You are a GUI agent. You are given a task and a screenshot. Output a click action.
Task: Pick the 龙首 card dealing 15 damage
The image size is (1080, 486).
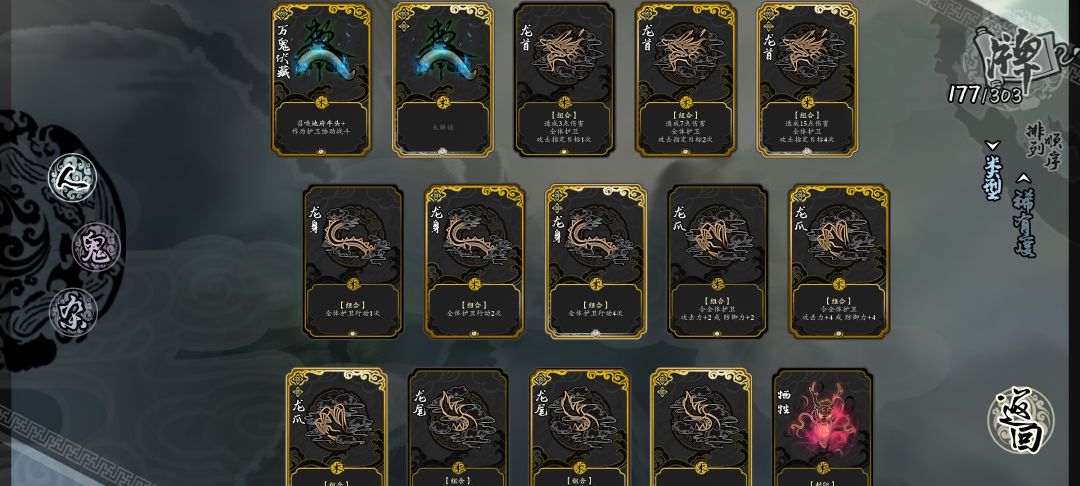[807, 79]
